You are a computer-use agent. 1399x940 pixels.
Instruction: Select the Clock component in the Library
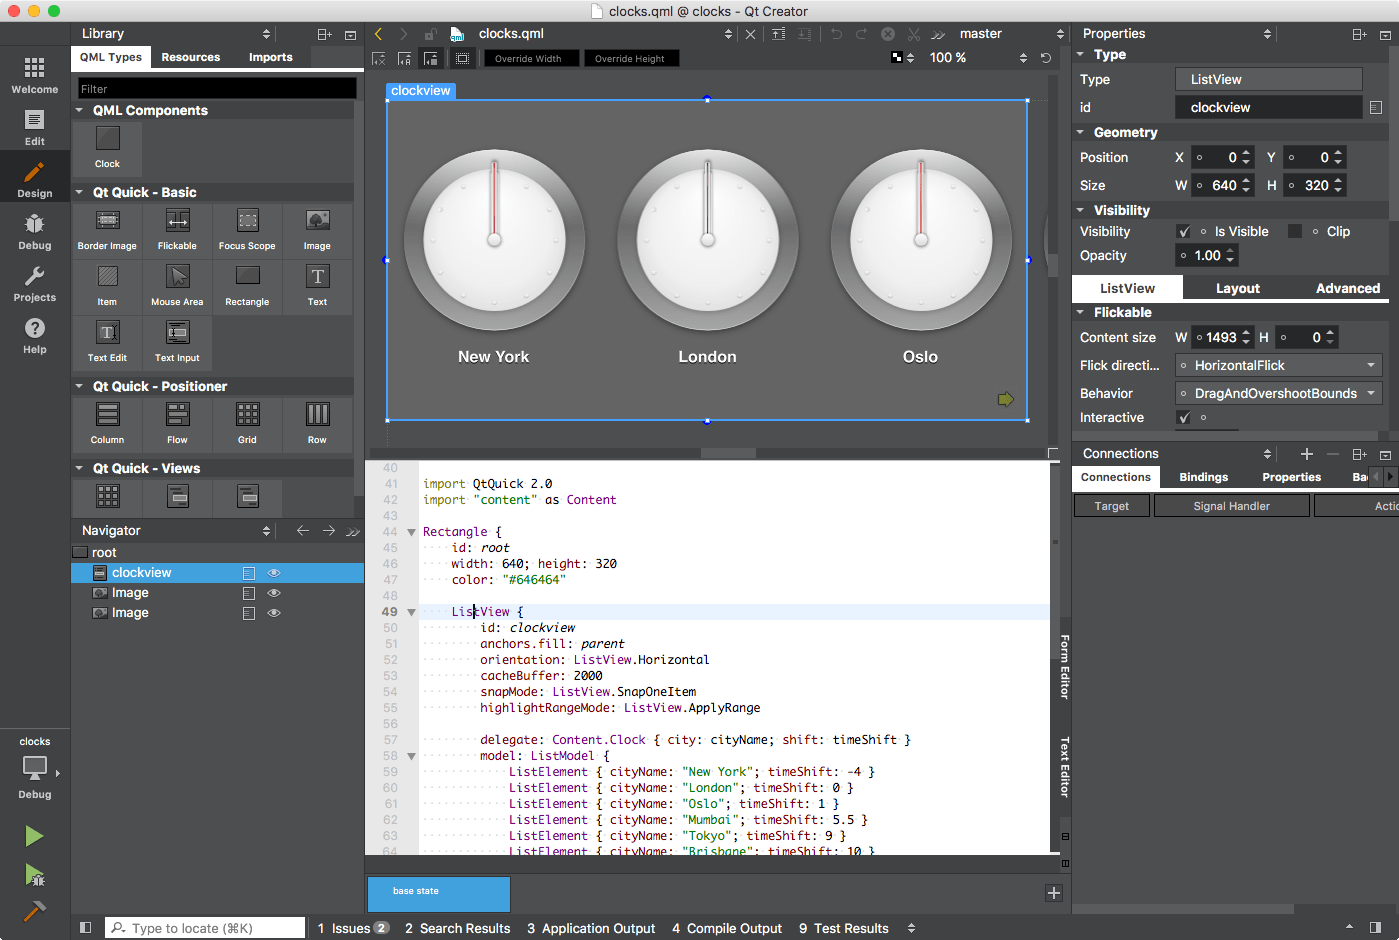(107, 149)
